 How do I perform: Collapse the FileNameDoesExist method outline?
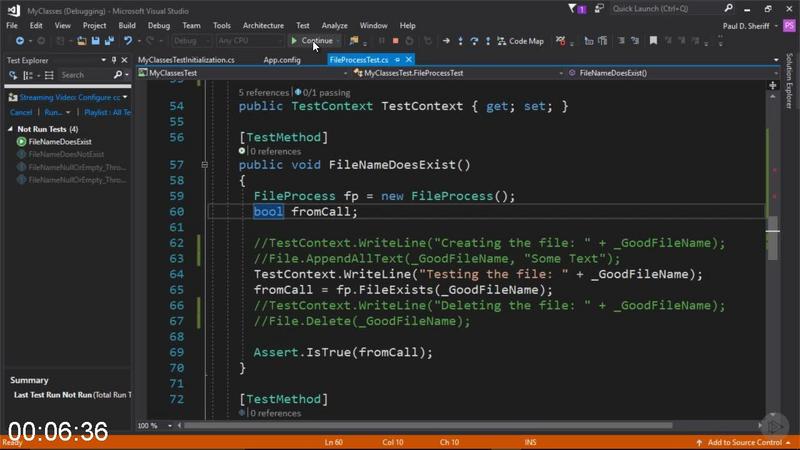click(x=204, y=165)
